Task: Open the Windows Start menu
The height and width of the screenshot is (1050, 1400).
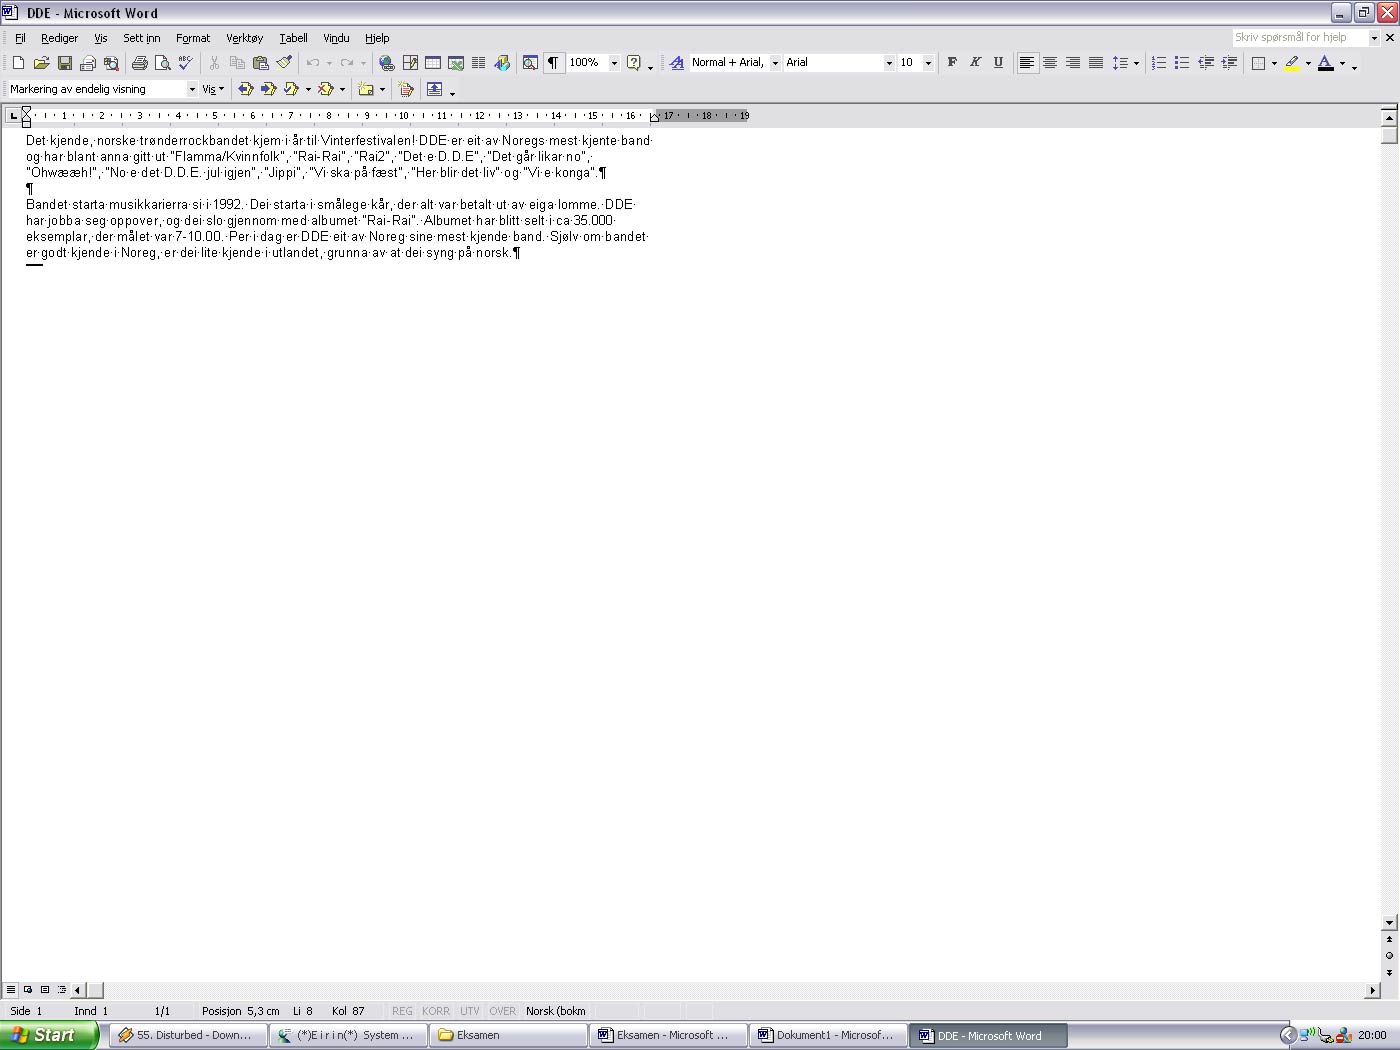Action: (x=49, y=1035)
